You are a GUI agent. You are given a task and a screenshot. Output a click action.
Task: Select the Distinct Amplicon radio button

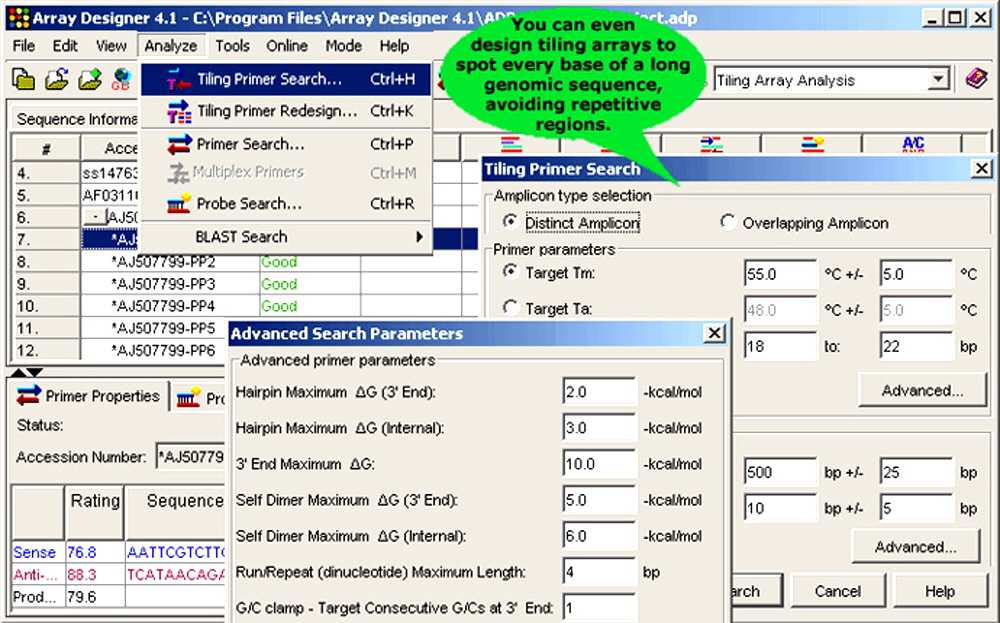point(510,222)
